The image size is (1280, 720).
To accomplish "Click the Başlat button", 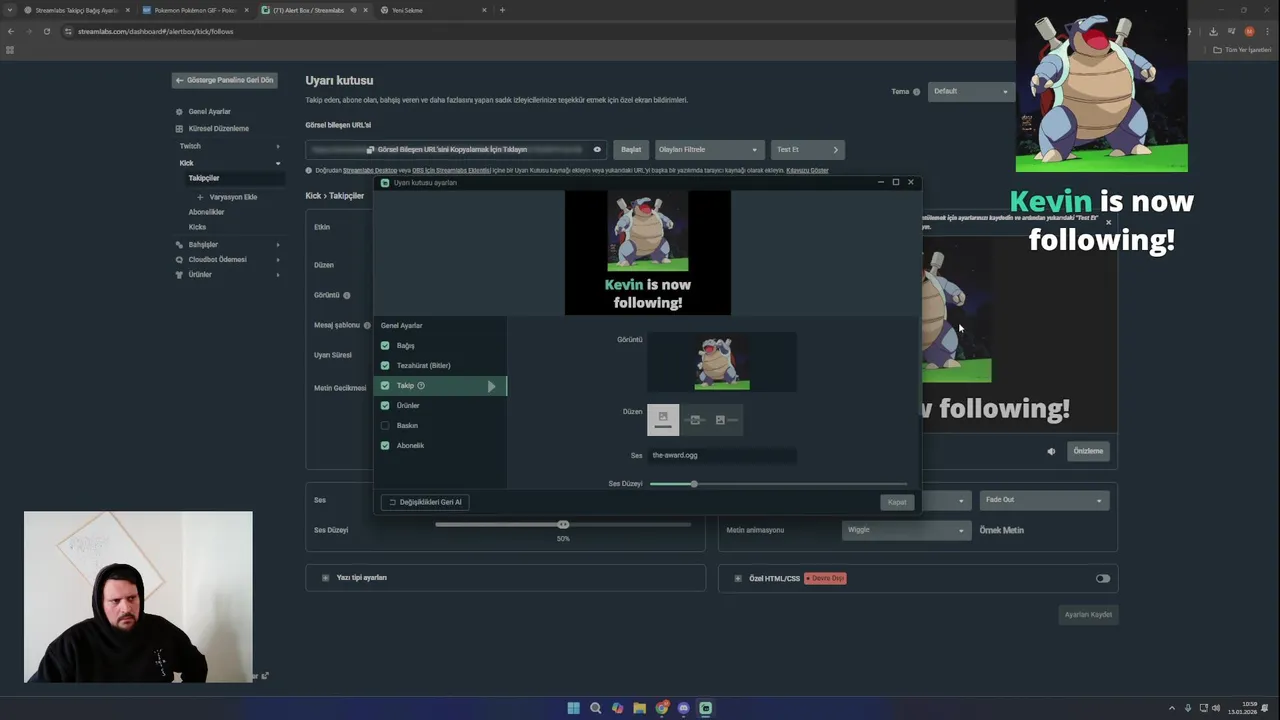I will click(x=631, y=150).
